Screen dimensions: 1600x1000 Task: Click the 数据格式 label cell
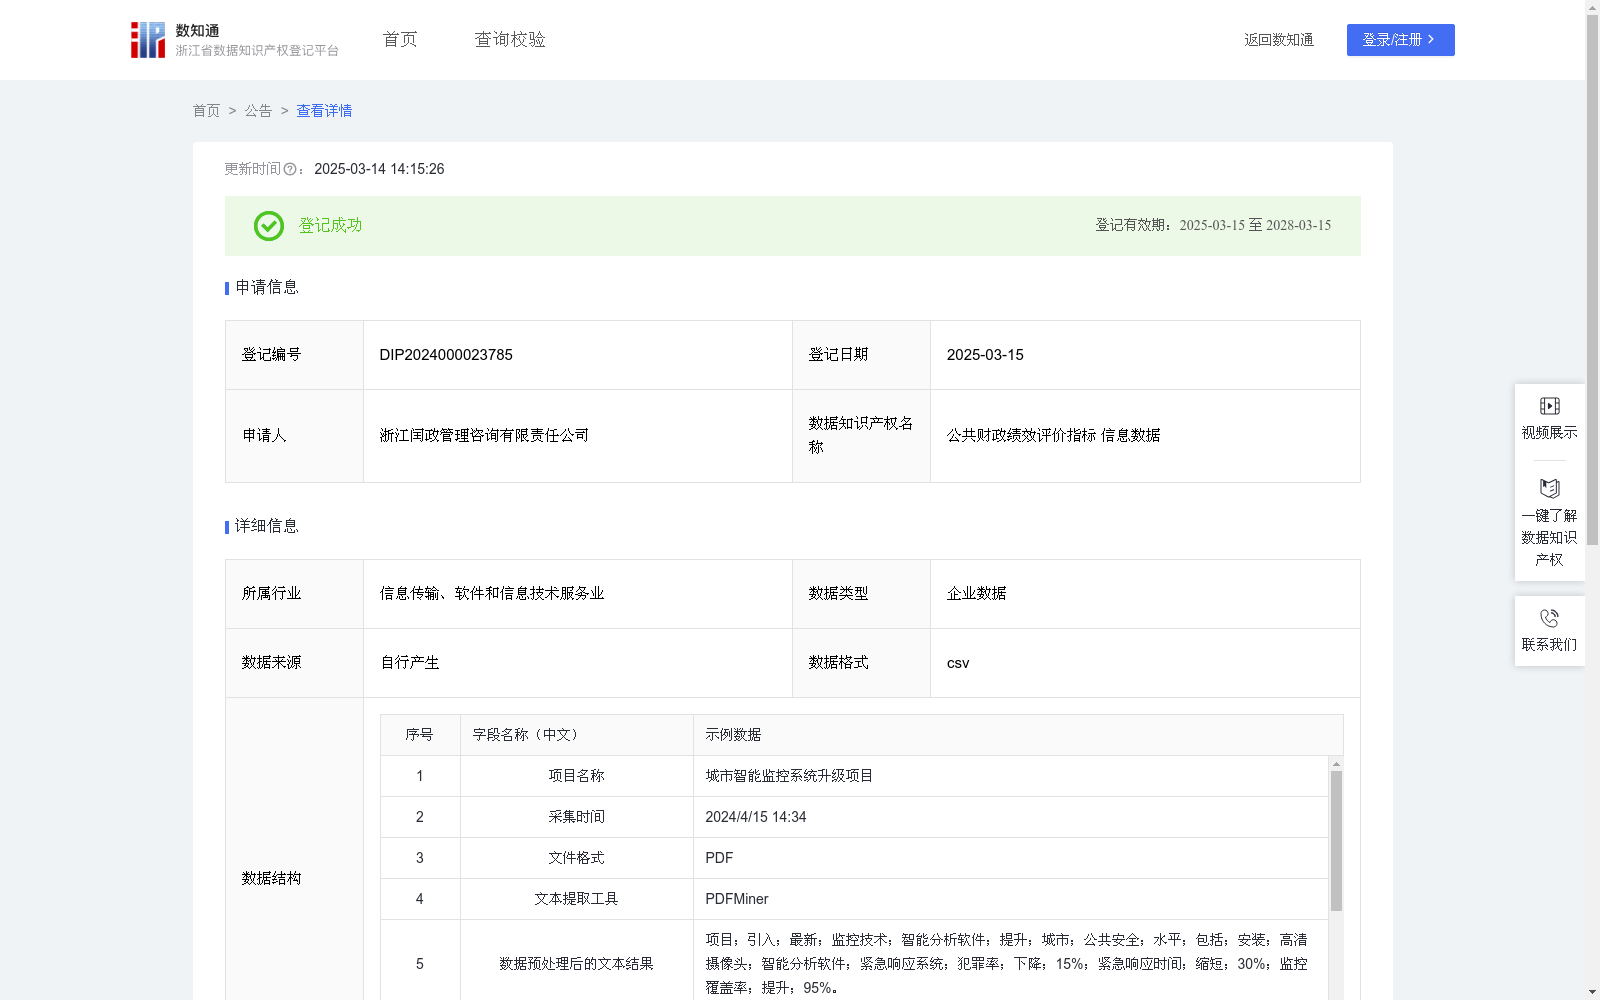861,663
